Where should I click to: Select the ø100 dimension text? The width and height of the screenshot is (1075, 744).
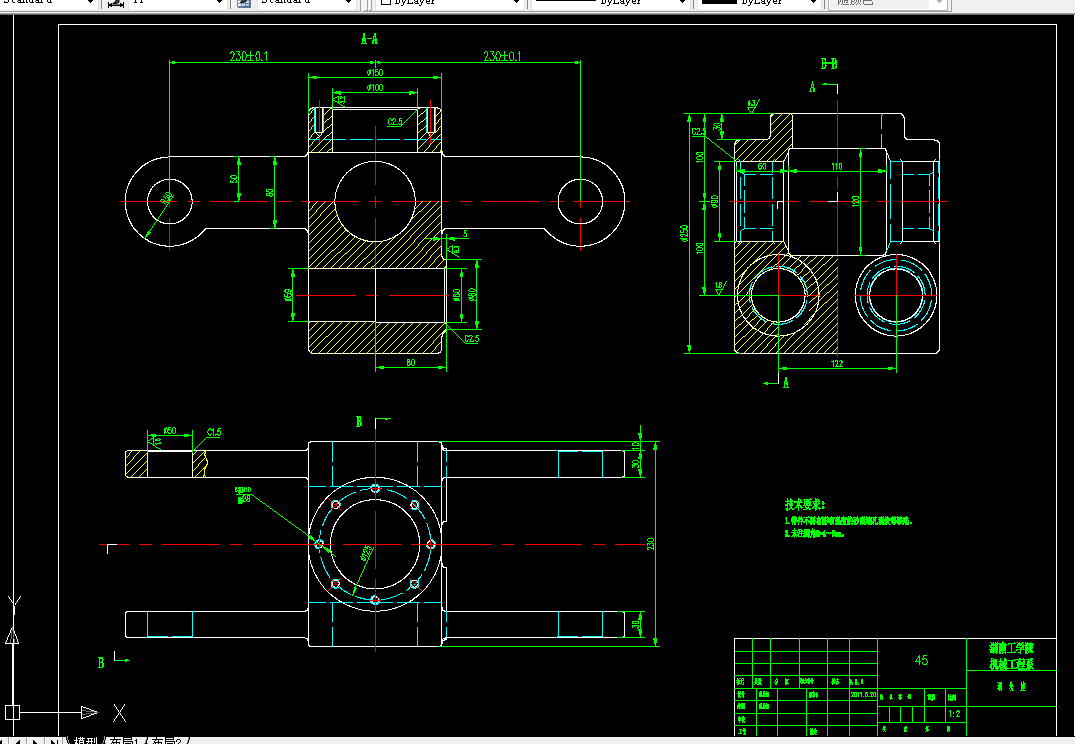pyautogui.click(x=375, y=88)
